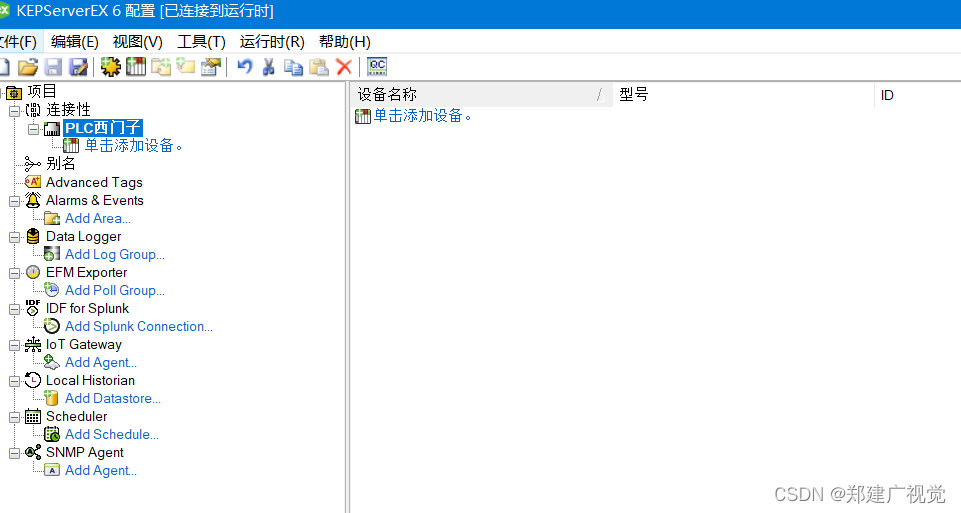Viewport: 961px width, 513px height.
Task: Click the New Device toolbar icon
Action: pyautogui.click(x=135, y=67)
